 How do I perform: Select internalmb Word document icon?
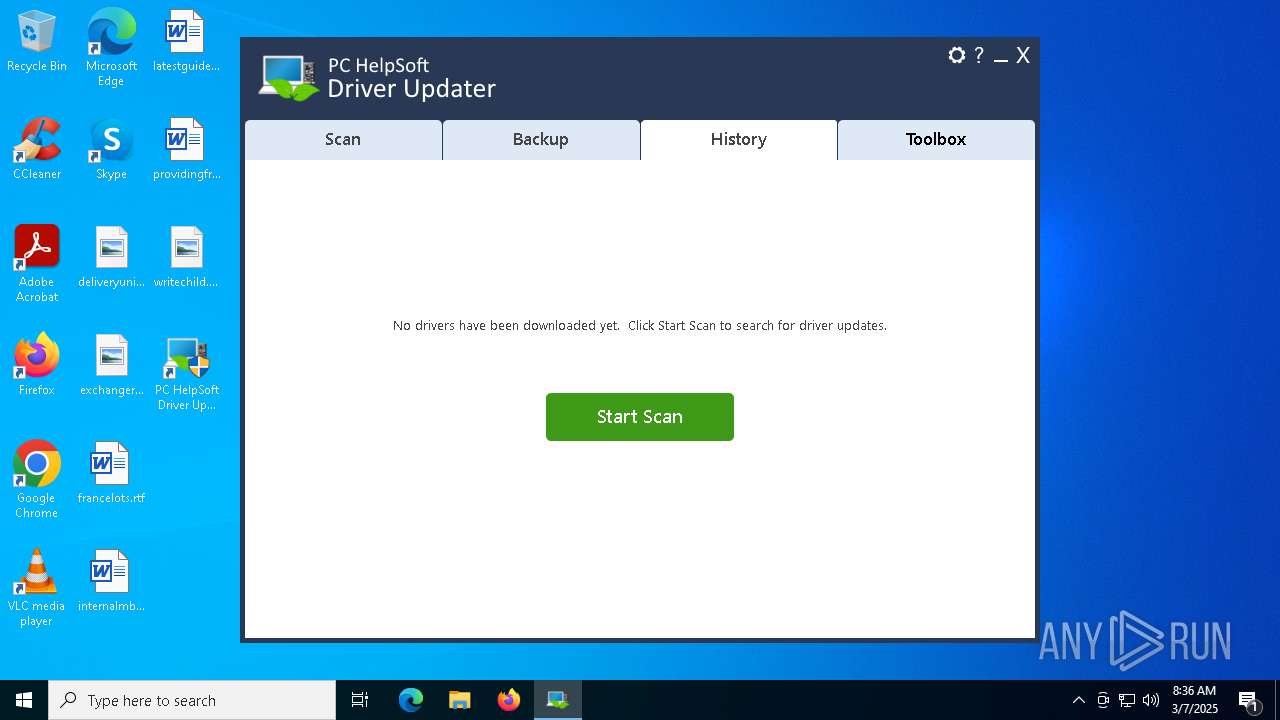coord(111,582)
